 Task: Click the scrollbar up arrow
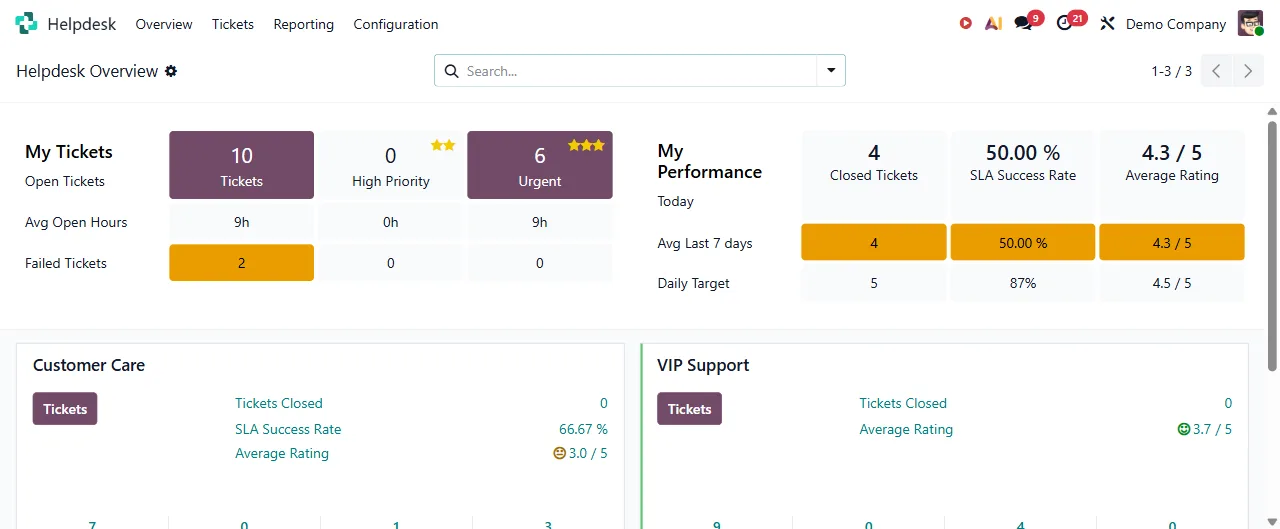click(1272, 111)
